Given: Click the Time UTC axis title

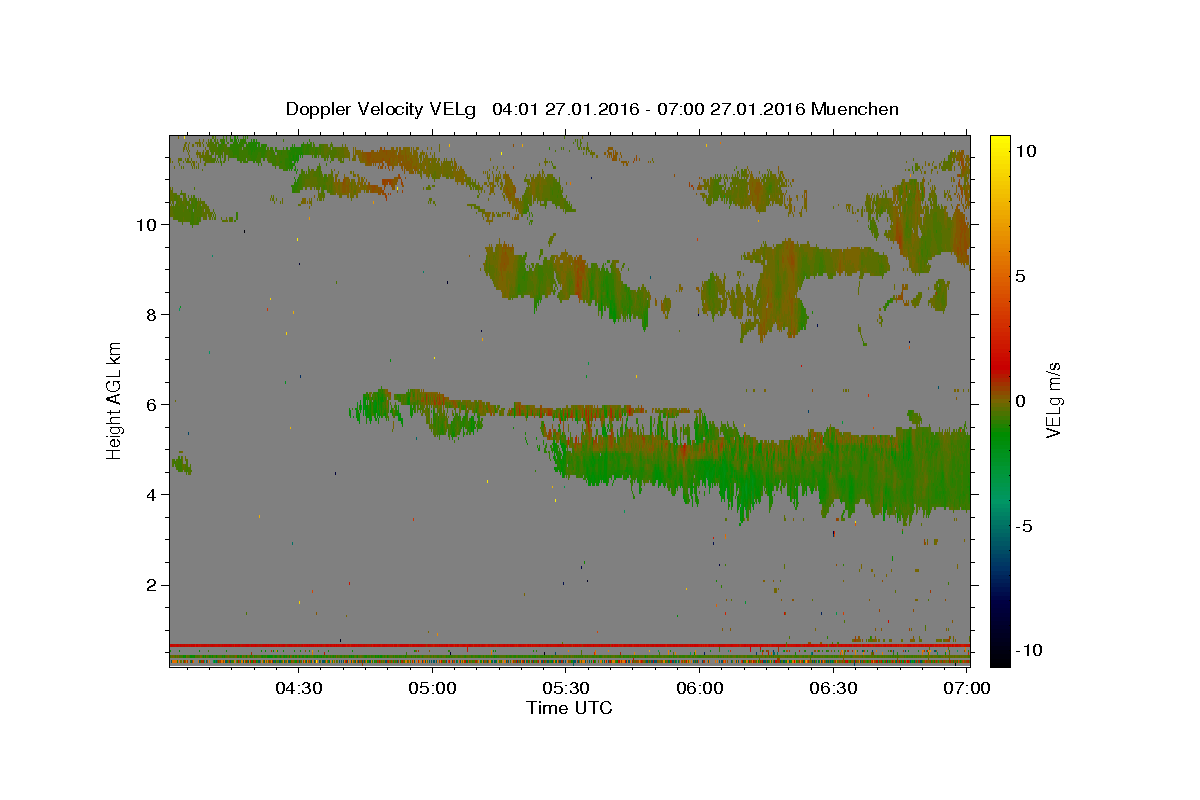Looking at the screenshot, I should coord(569,708).
